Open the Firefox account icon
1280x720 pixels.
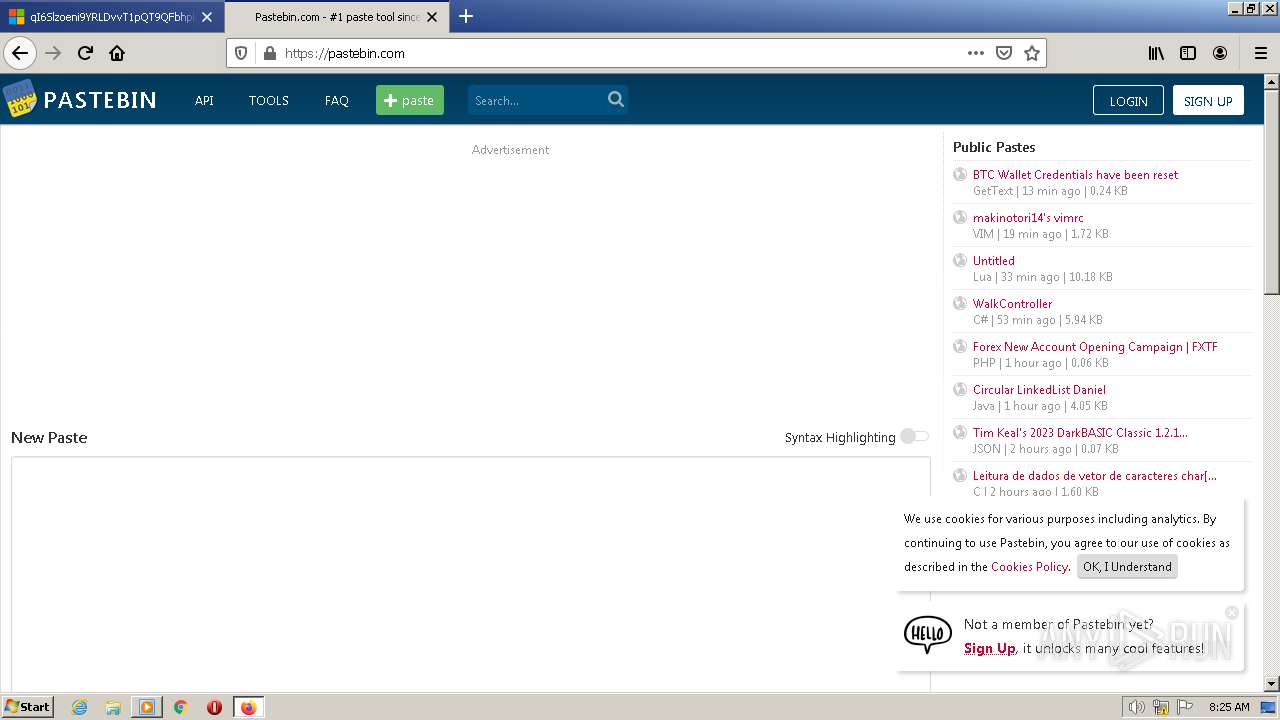coord(1220,53)
